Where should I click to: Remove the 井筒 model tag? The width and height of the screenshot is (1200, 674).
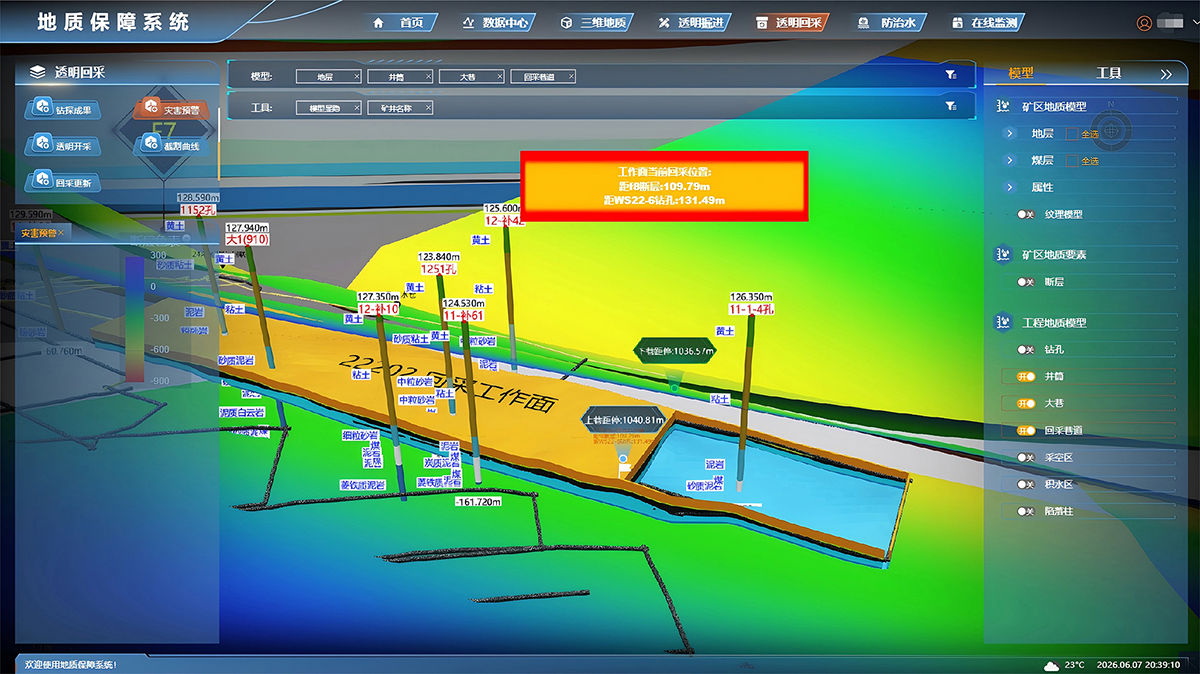coord(428,77)
